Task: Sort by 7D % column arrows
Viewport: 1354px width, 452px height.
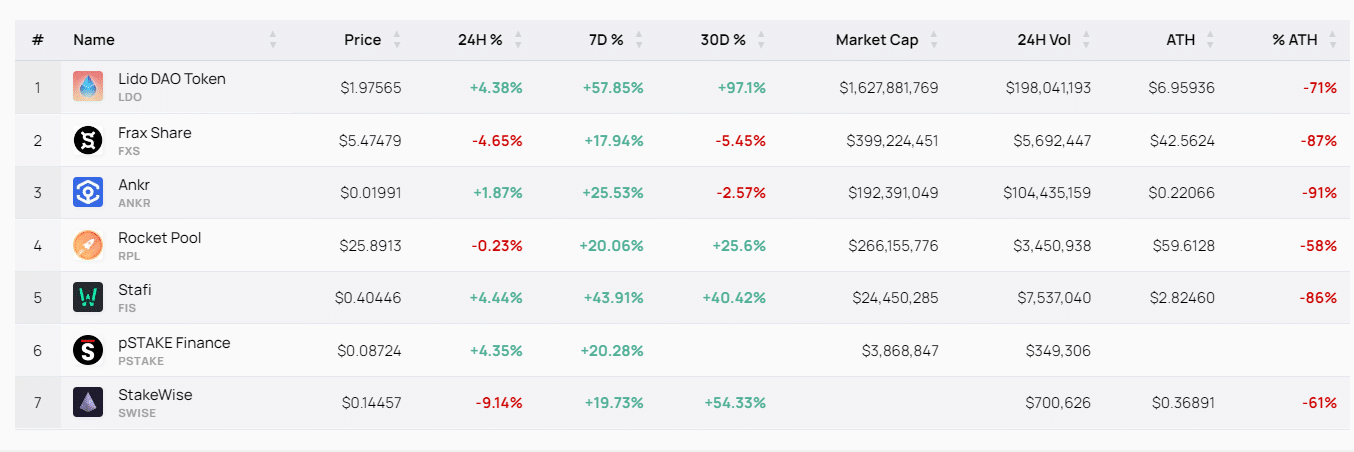Action: click(x=639, y=40)
